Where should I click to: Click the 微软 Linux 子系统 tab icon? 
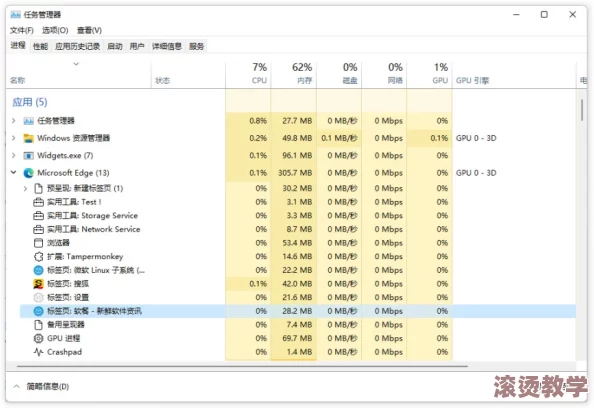[x=38, y=270]
